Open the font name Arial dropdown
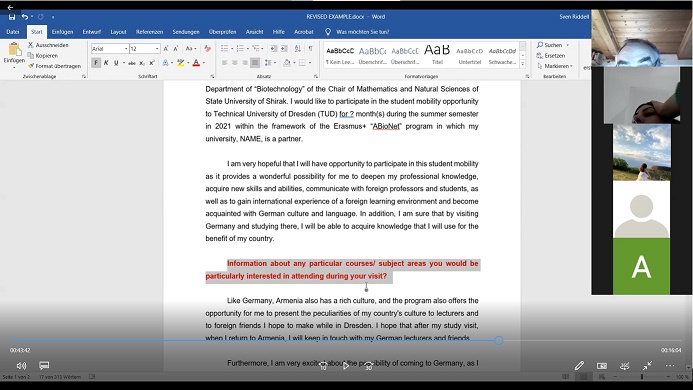Screen dimensions: 693x390 click(x=126, y=49)
